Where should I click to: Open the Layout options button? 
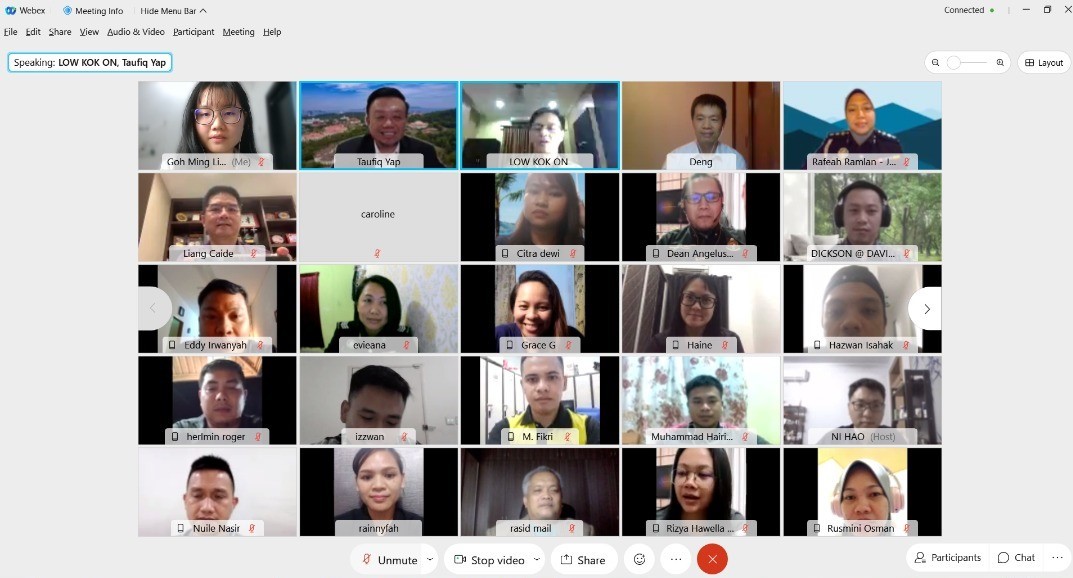[1043, 63]
